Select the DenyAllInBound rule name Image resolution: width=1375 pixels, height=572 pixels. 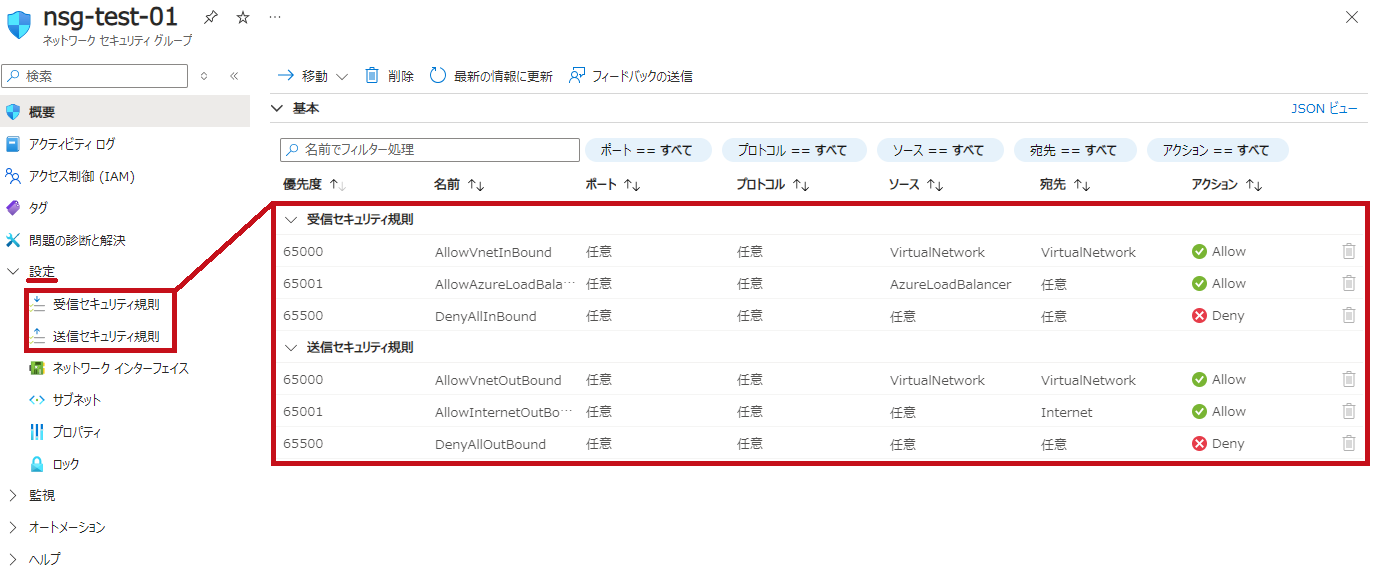[486, 316]
